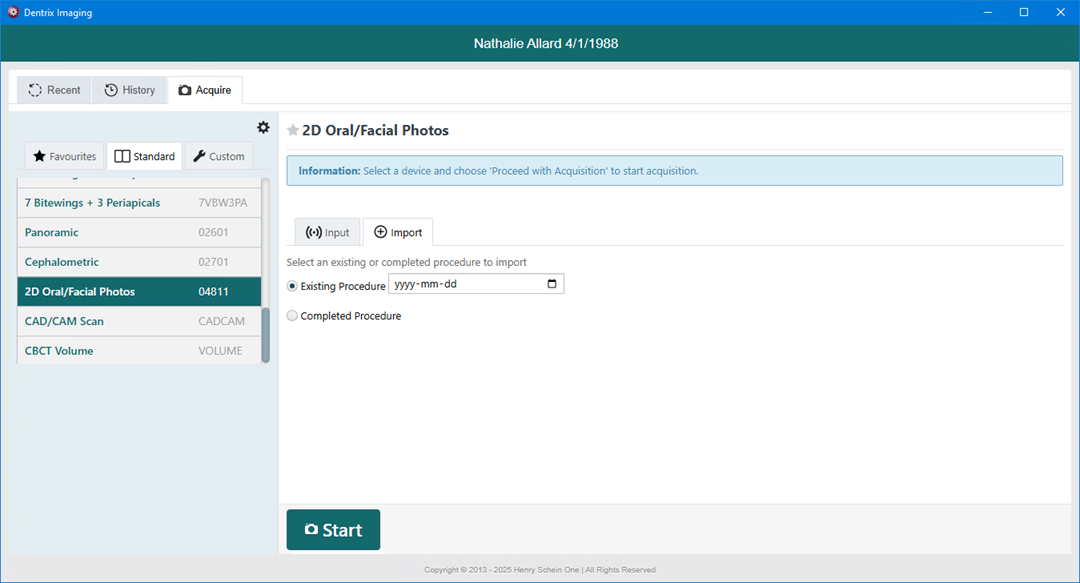Select the Import tab
The image size is (1080, 583).
coord(398,232)
